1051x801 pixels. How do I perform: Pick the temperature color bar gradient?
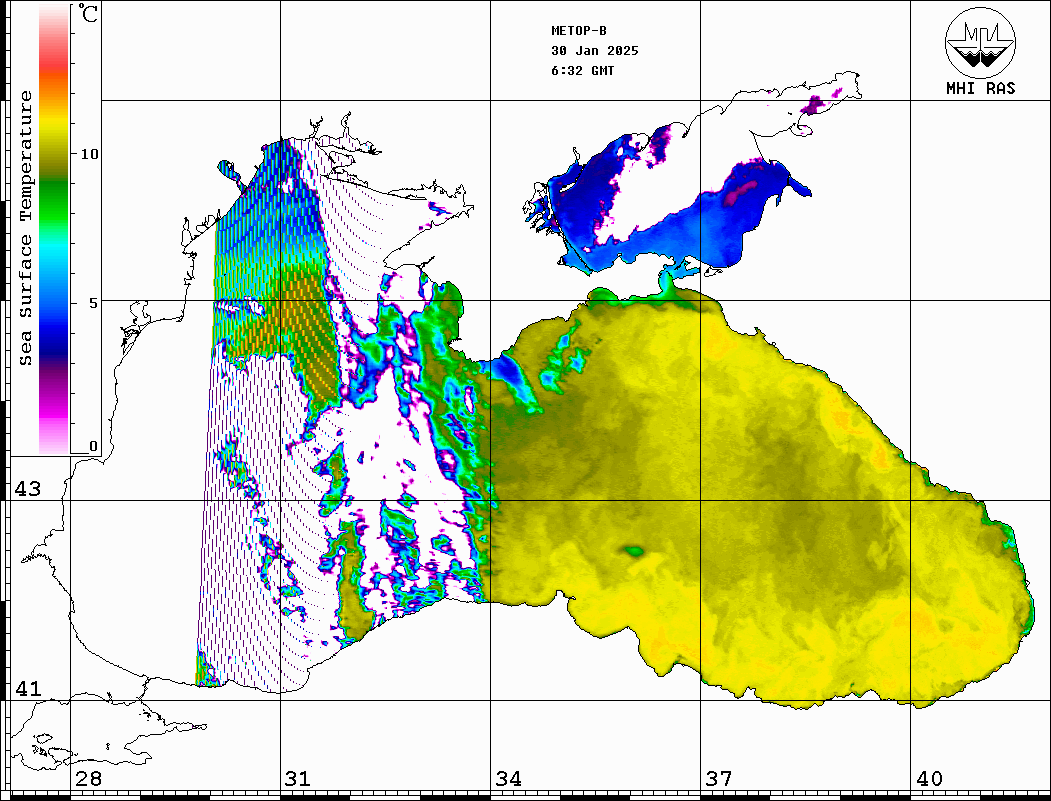coord(54,229)
